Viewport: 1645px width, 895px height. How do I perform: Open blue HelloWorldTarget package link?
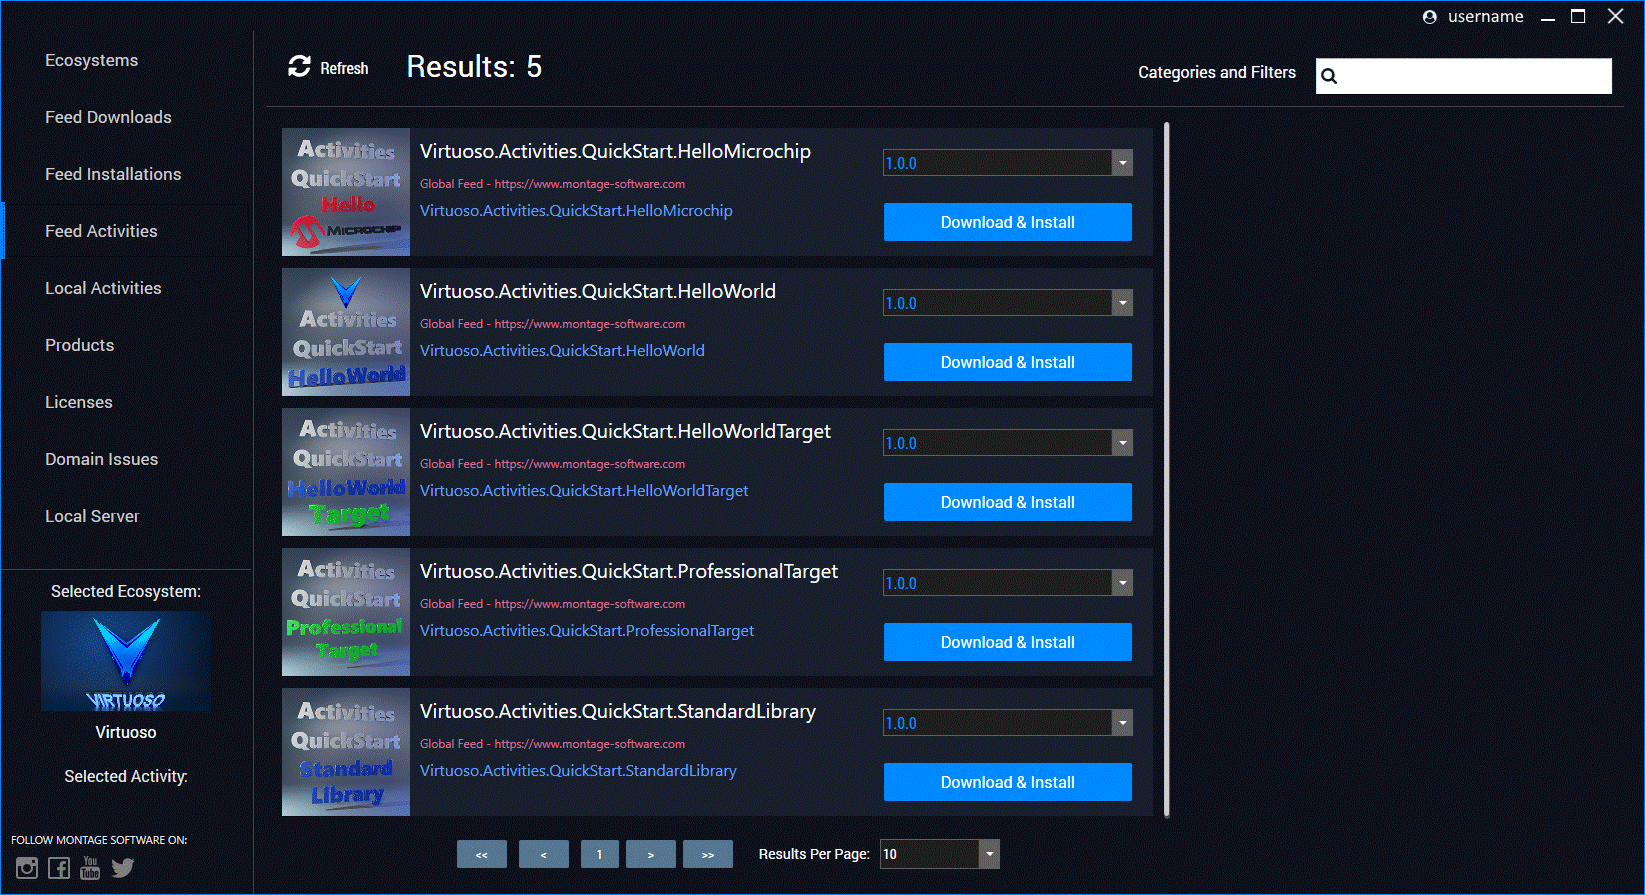pos(584,491)
